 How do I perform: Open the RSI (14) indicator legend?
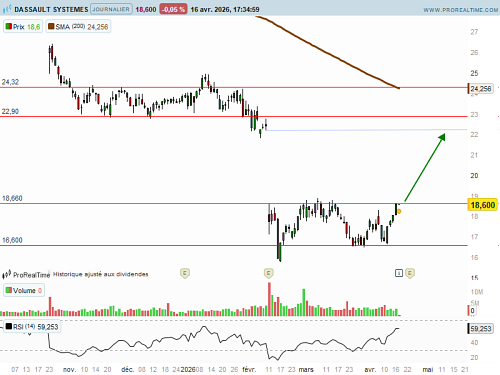[x=32, y=327]
